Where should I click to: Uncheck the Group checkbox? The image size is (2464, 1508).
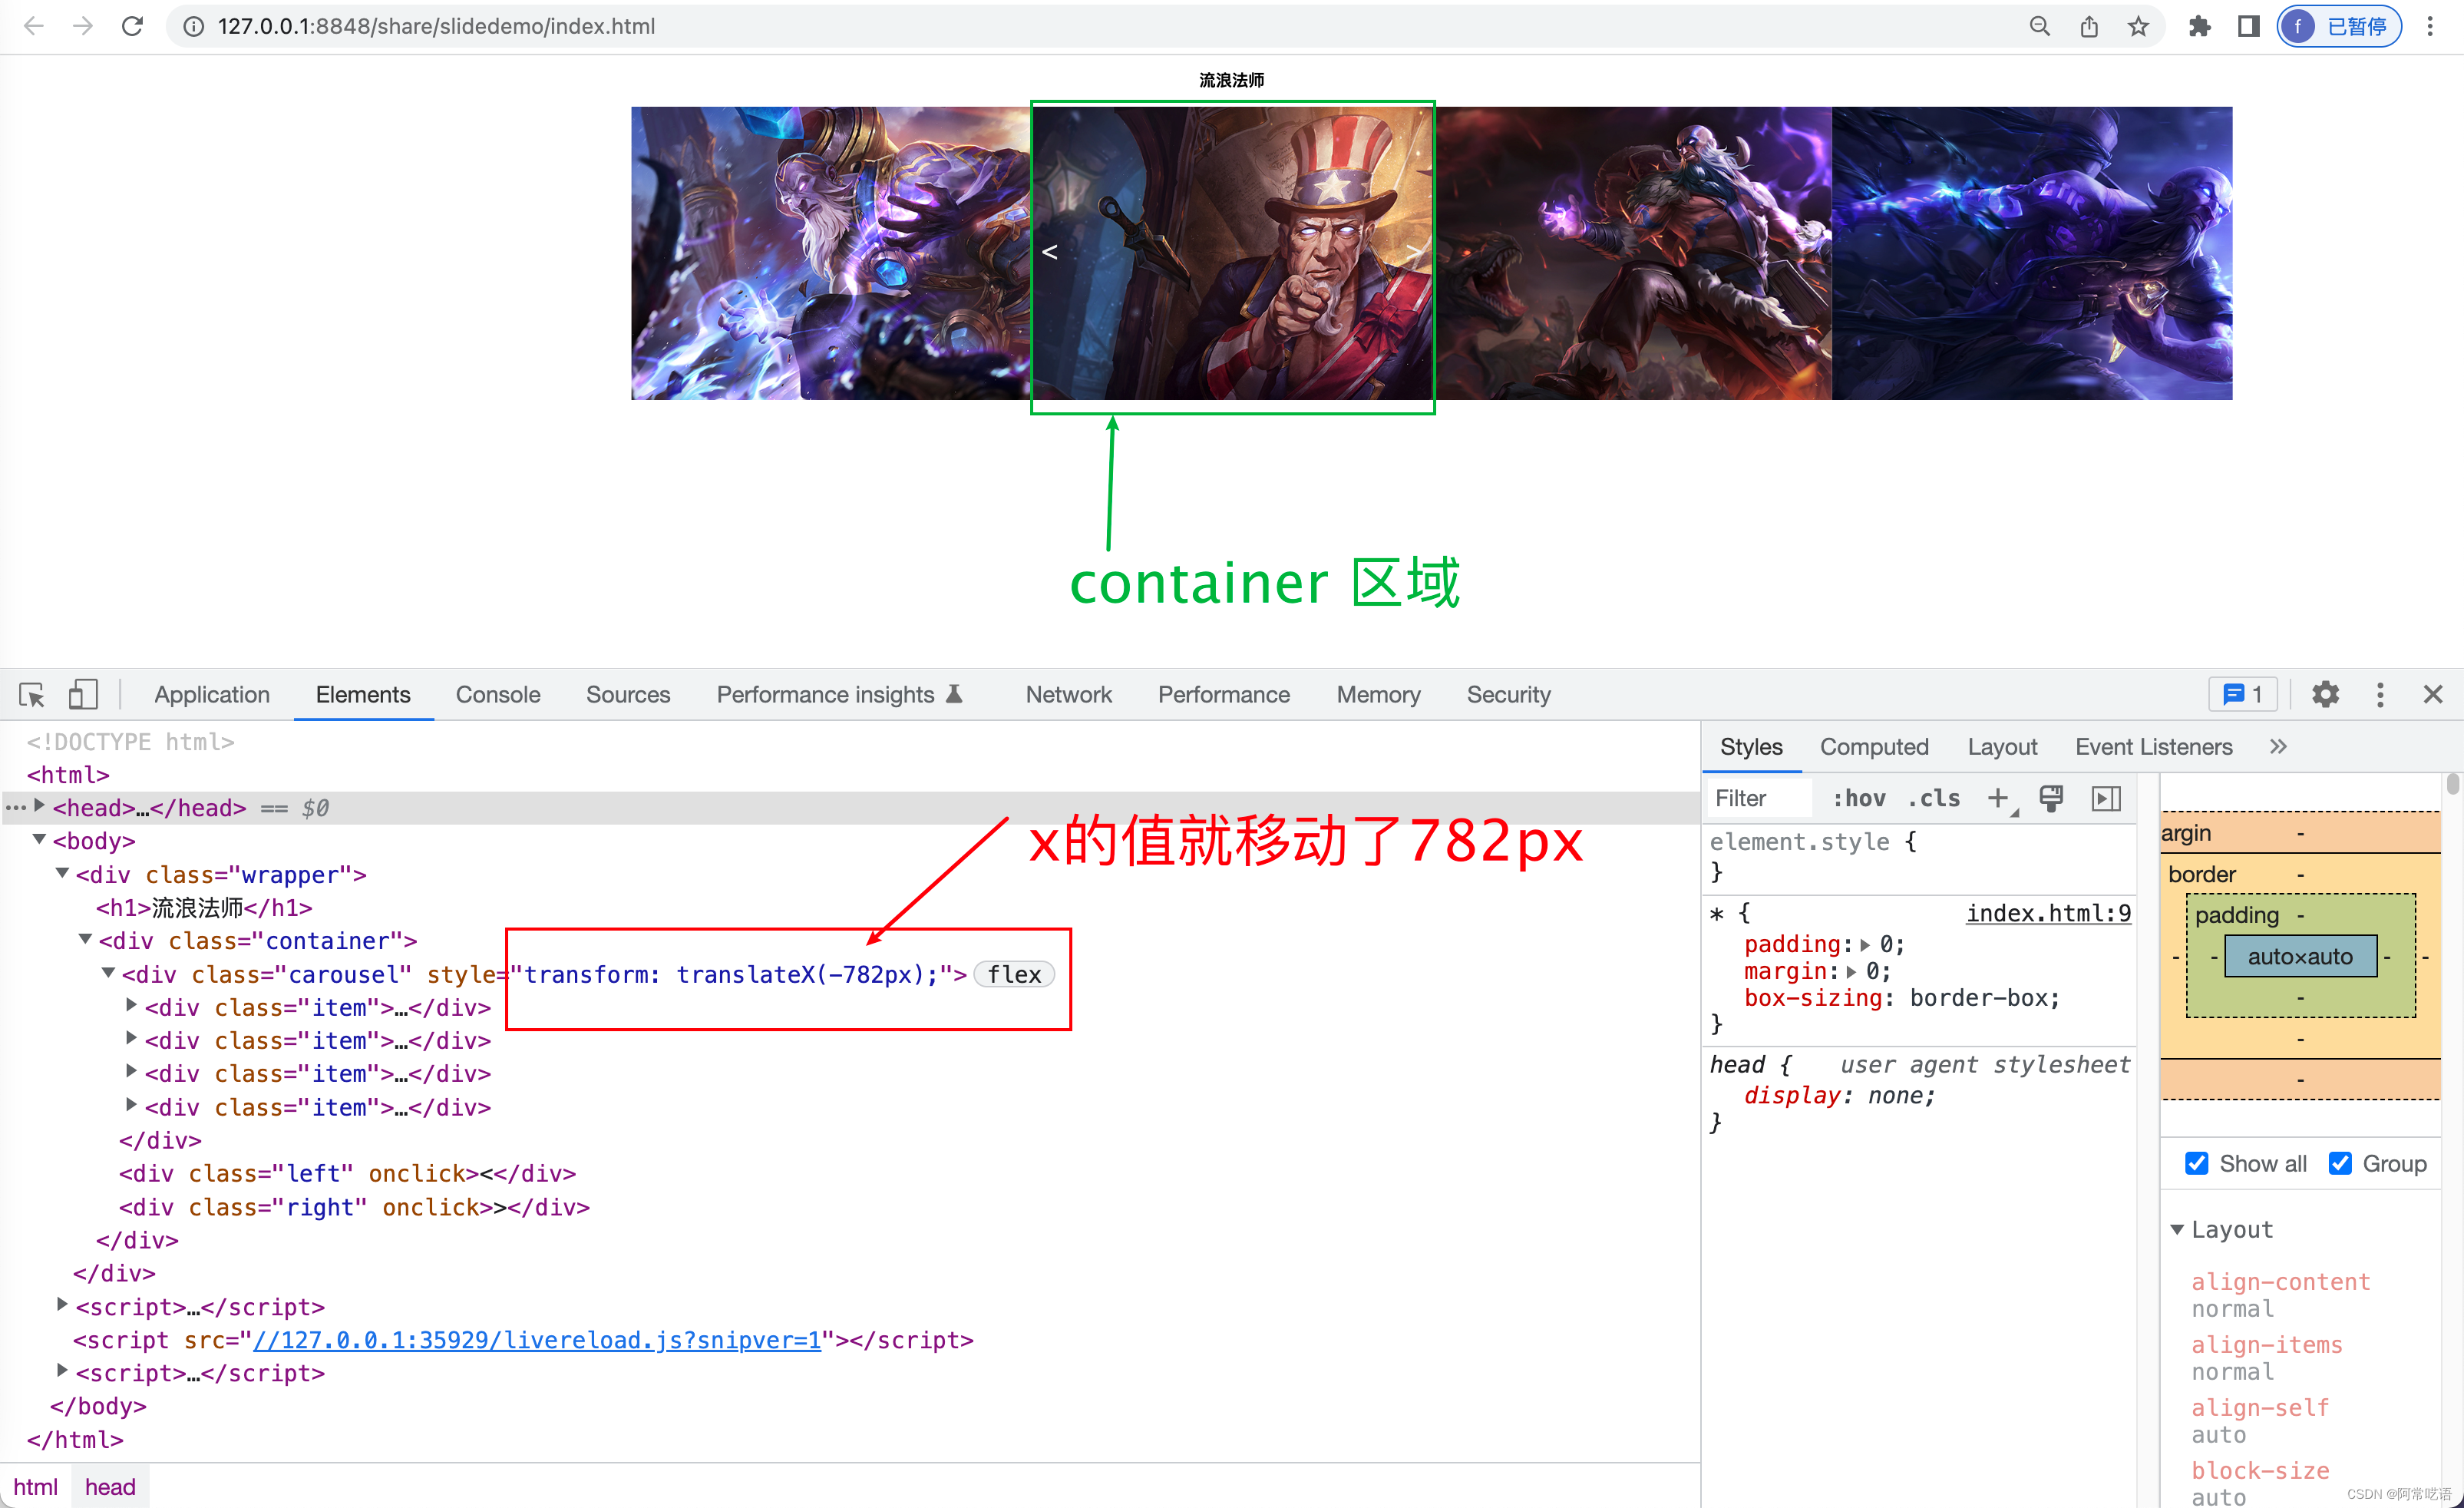click(2340, 1163)
